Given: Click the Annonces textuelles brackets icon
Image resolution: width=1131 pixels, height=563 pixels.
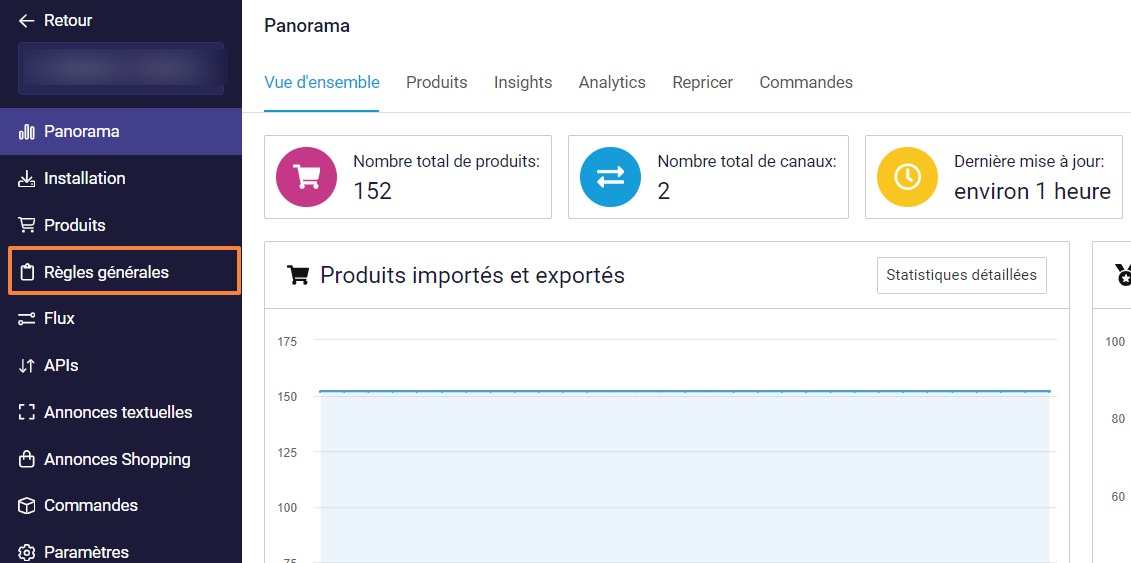Looking at the screenshot, I should [x=27, y=413].
